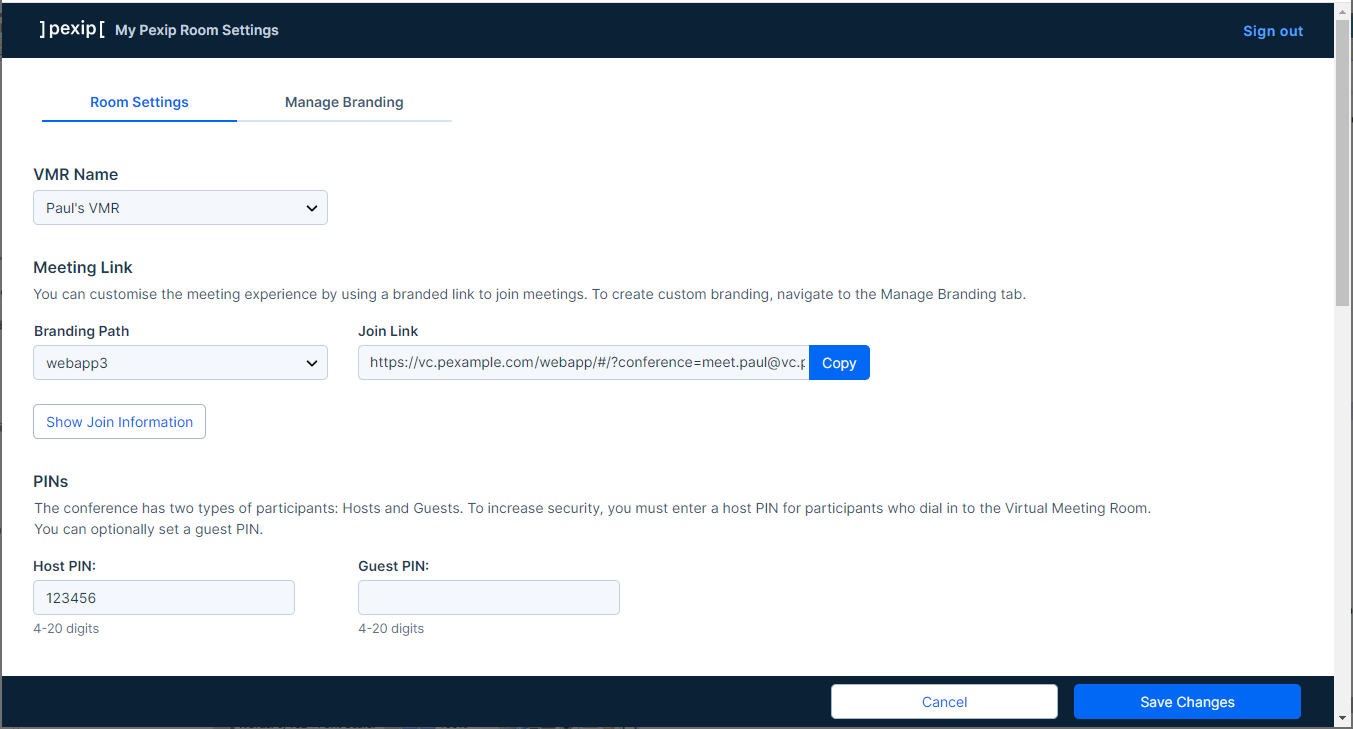1353x729 pixels.
Task: Save Changes to room settings
Action: click(x=1187, y=702)
